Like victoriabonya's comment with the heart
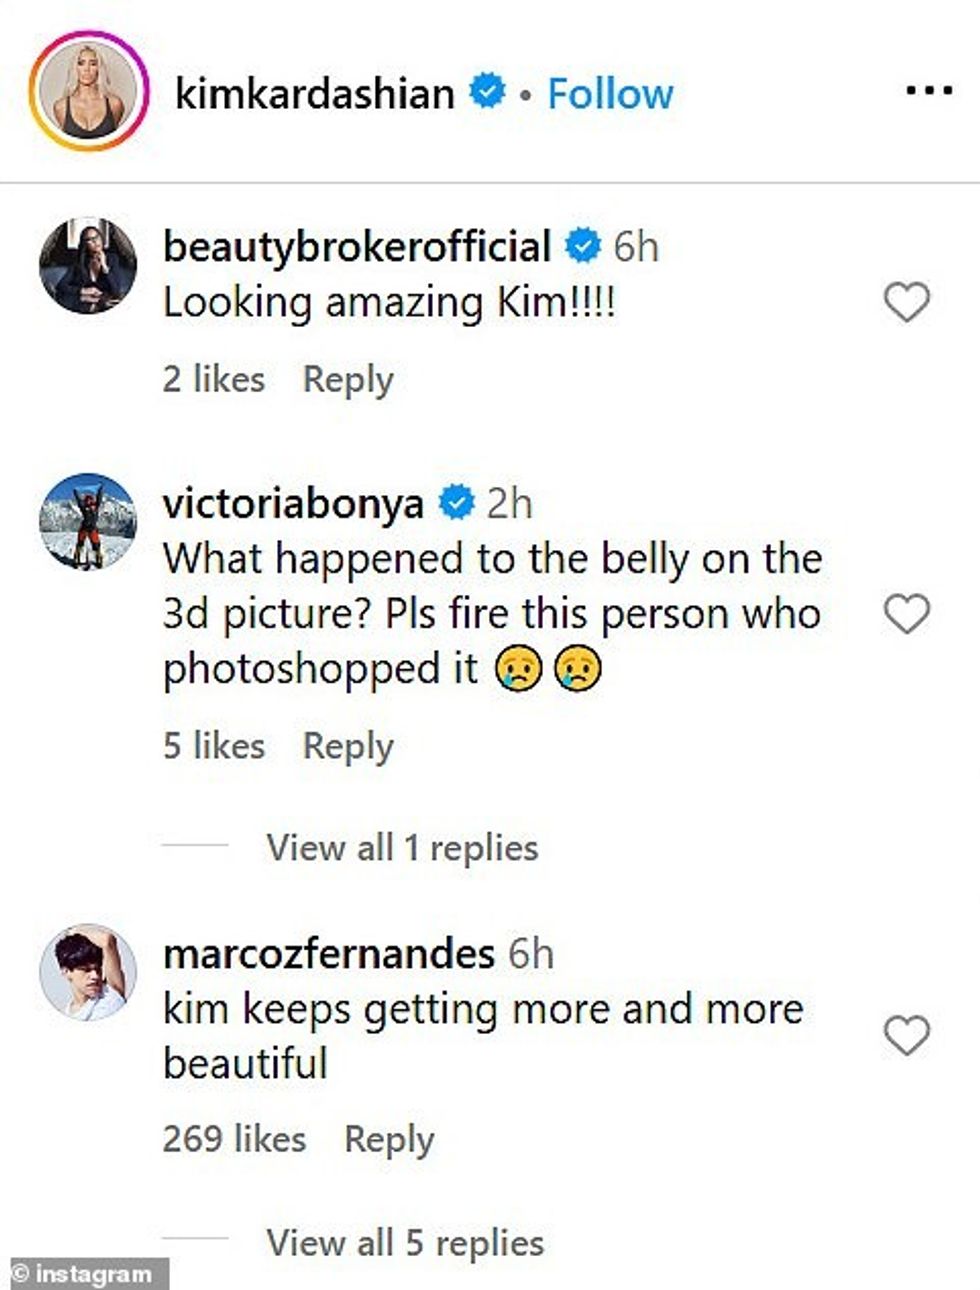 click(x=907, y=614)
